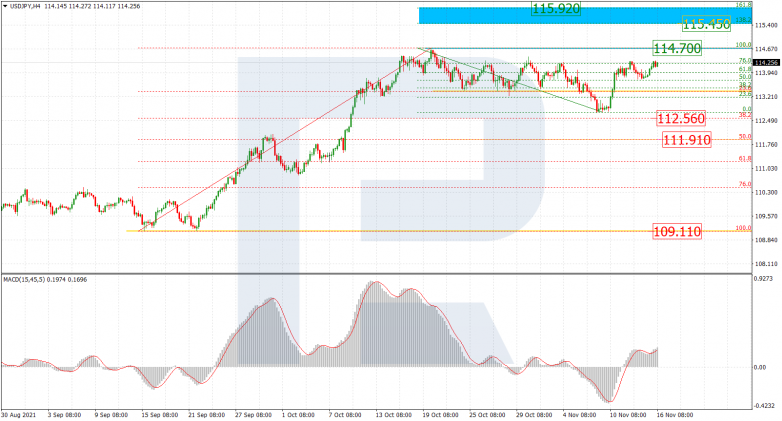Click the red 50.0 Fibonacci label near 111.910

click(745, 136)
